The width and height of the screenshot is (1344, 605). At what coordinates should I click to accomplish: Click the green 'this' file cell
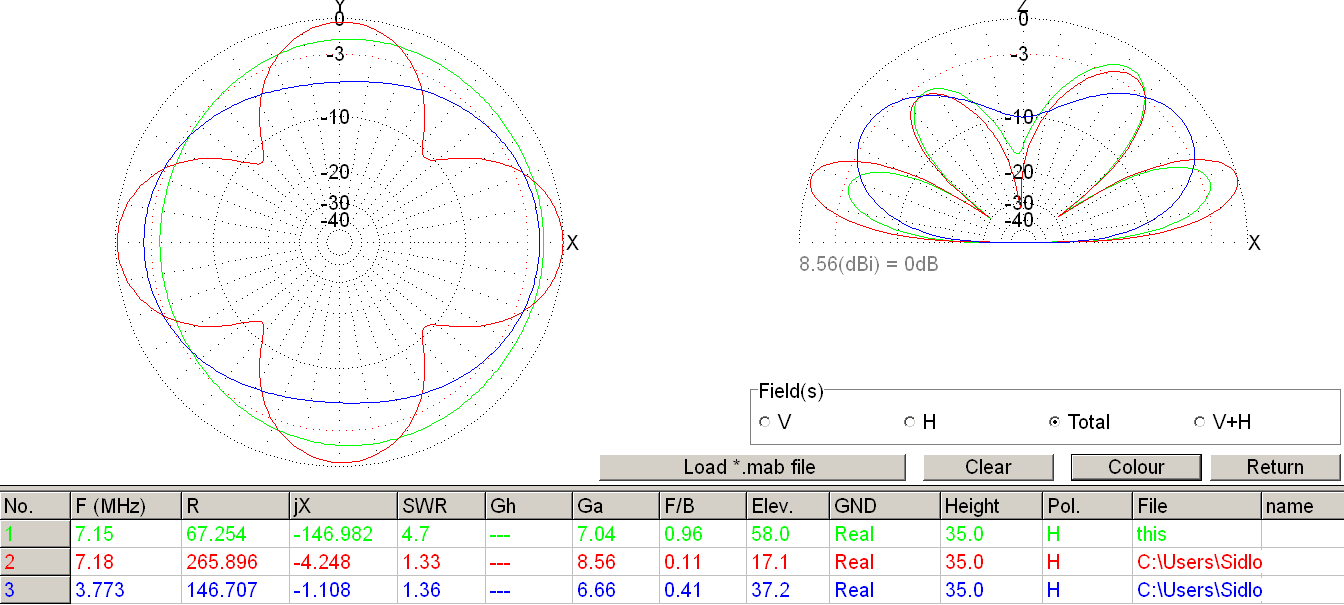click(1196, 534)
